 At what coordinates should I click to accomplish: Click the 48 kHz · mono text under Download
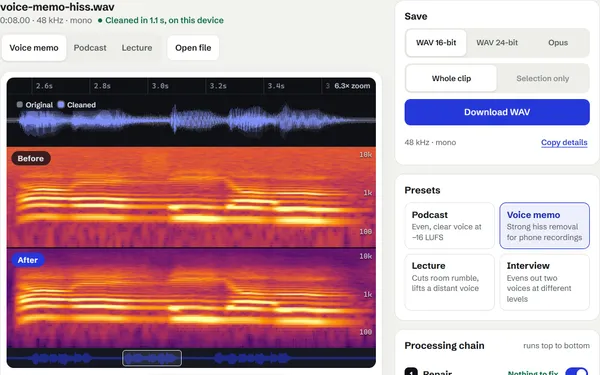(430, 142)
